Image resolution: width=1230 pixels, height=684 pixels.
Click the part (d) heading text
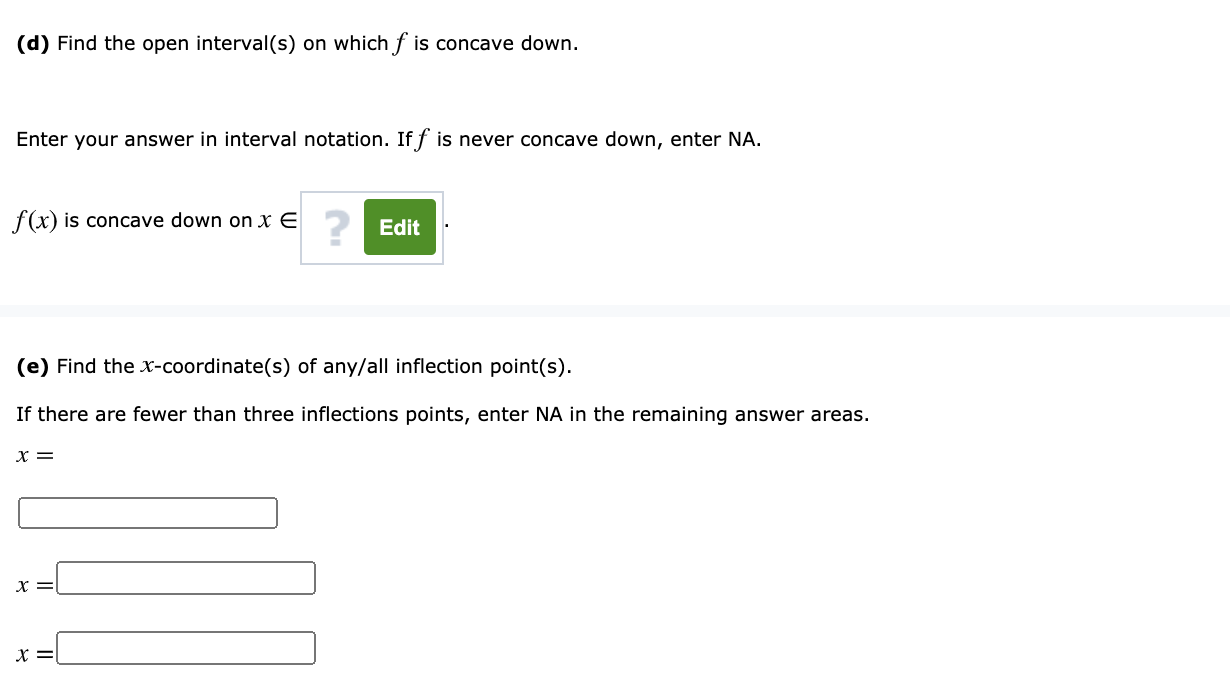pyautogui.click(x=295, y=42)
